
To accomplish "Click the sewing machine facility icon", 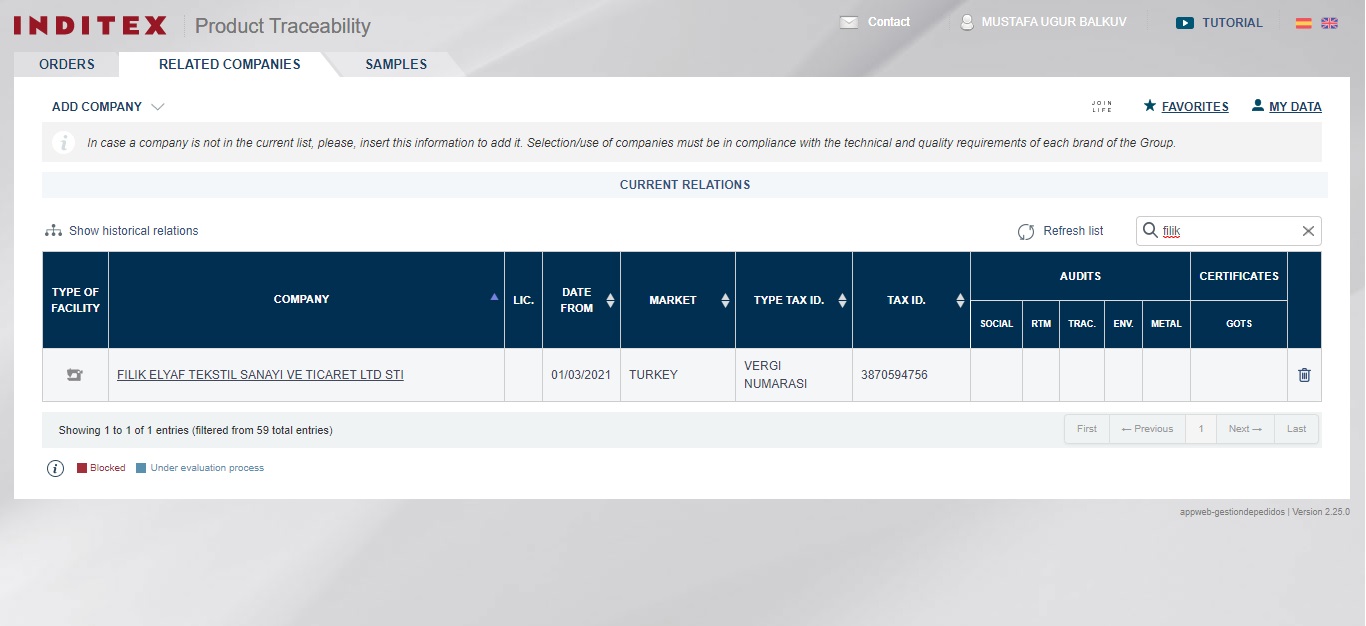I will tap(75, 375).
